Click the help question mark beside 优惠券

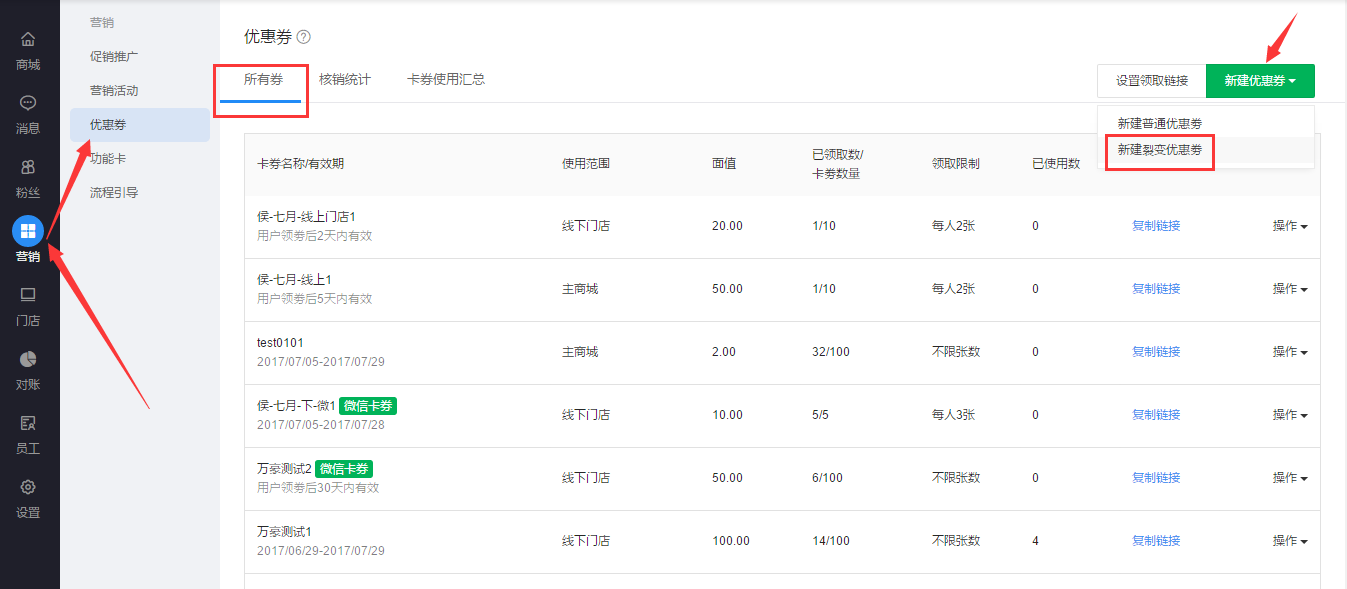tap(304, 37)
